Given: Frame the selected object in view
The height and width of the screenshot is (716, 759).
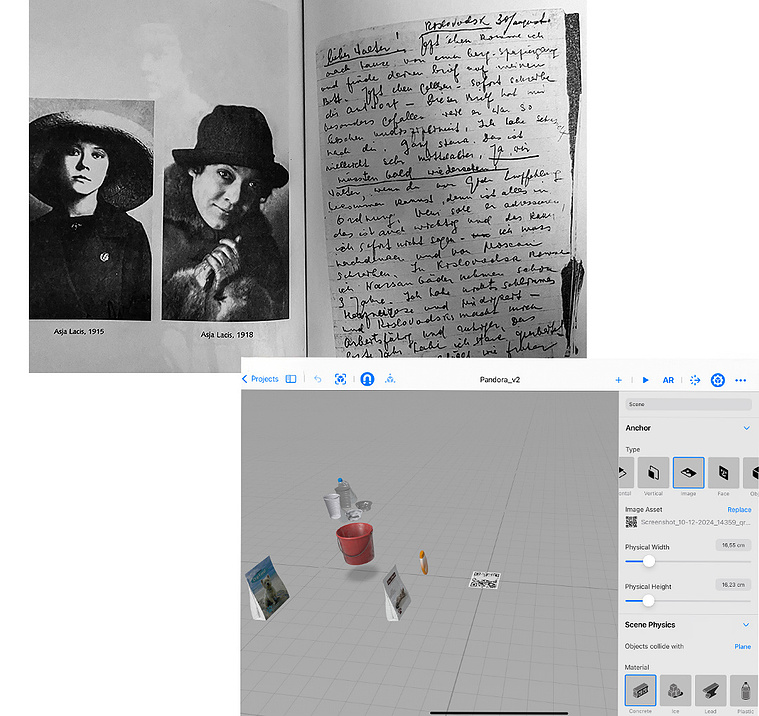Looking at the screenshot, I should [340, 379].
